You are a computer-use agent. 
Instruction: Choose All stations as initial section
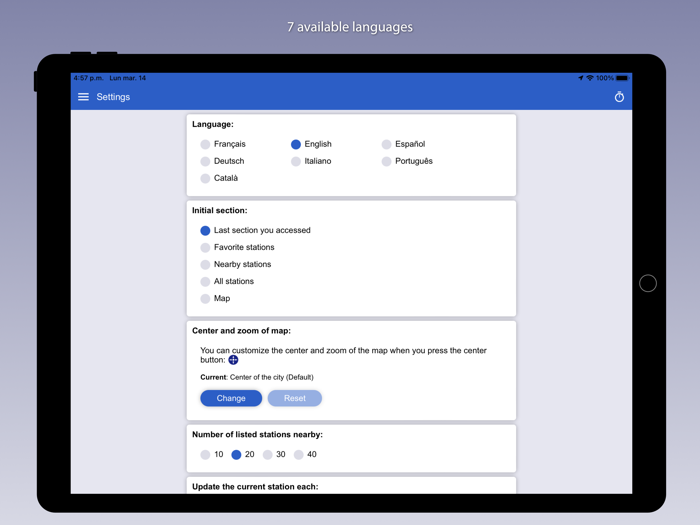tap(227, 281)
